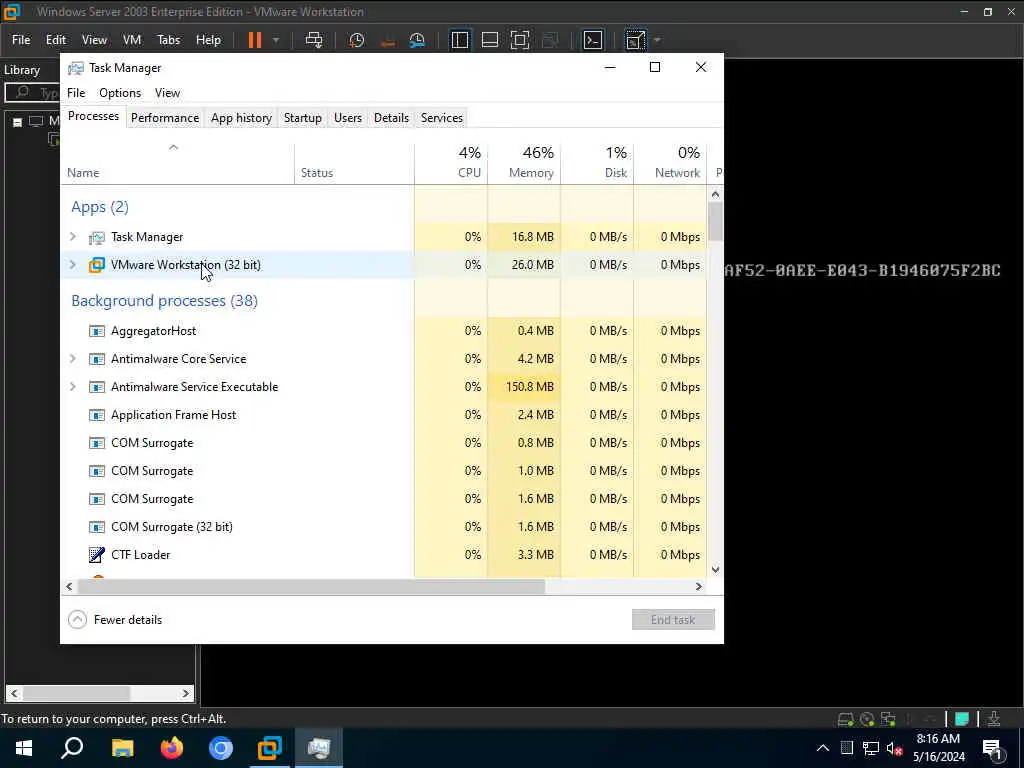Image resolution: width=1024 pixels, height=768 pixels.
Task: Open Task Manager's Options menu
Action: (120, 93)
